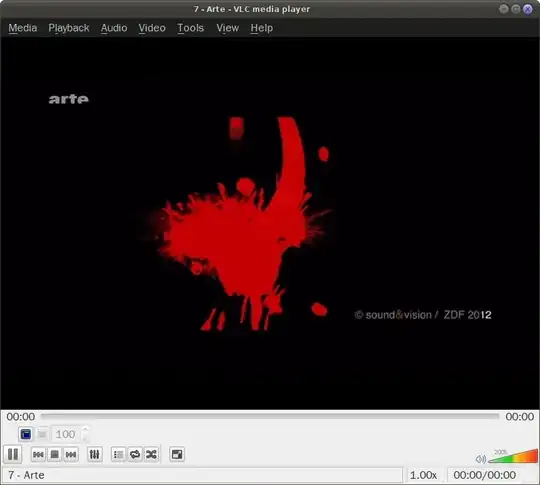Screen dimensions: 540x485
Task: Click the 1.00x playback speed label
Action: (x=423, y=475)
